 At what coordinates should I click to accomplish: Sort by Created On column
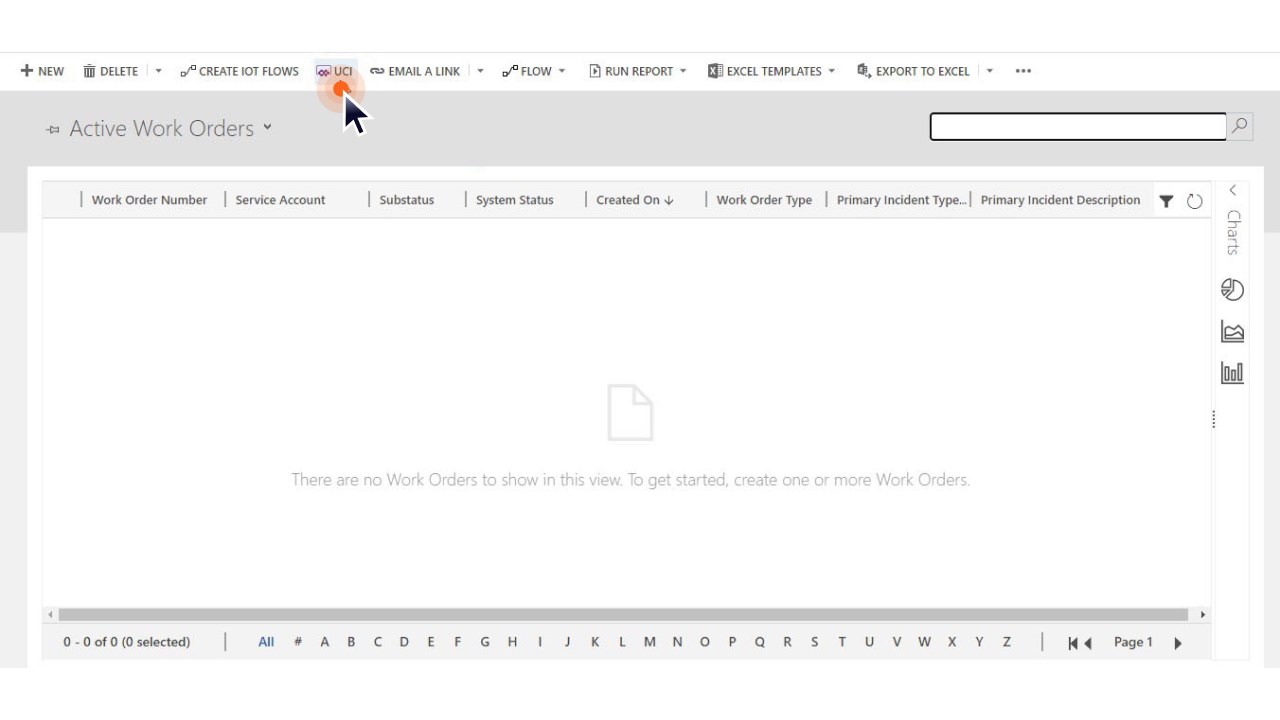tap(635, 200)
